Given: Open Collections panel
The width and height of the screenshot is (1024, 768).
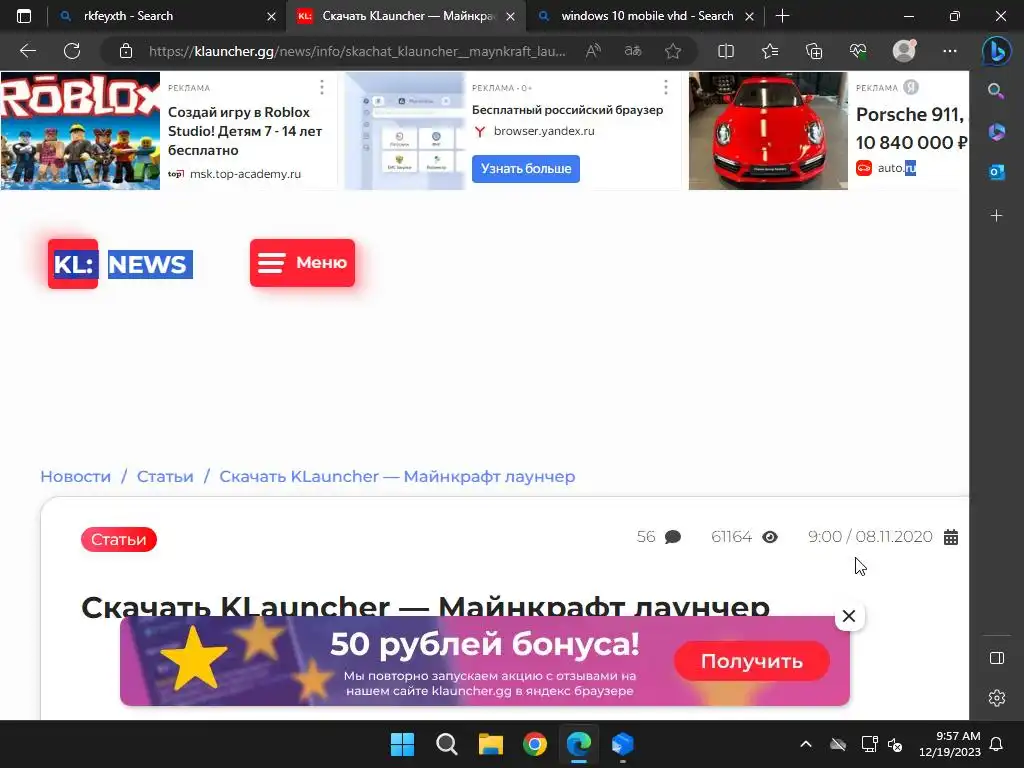Looking at the screenshot, I should (814, 51).
